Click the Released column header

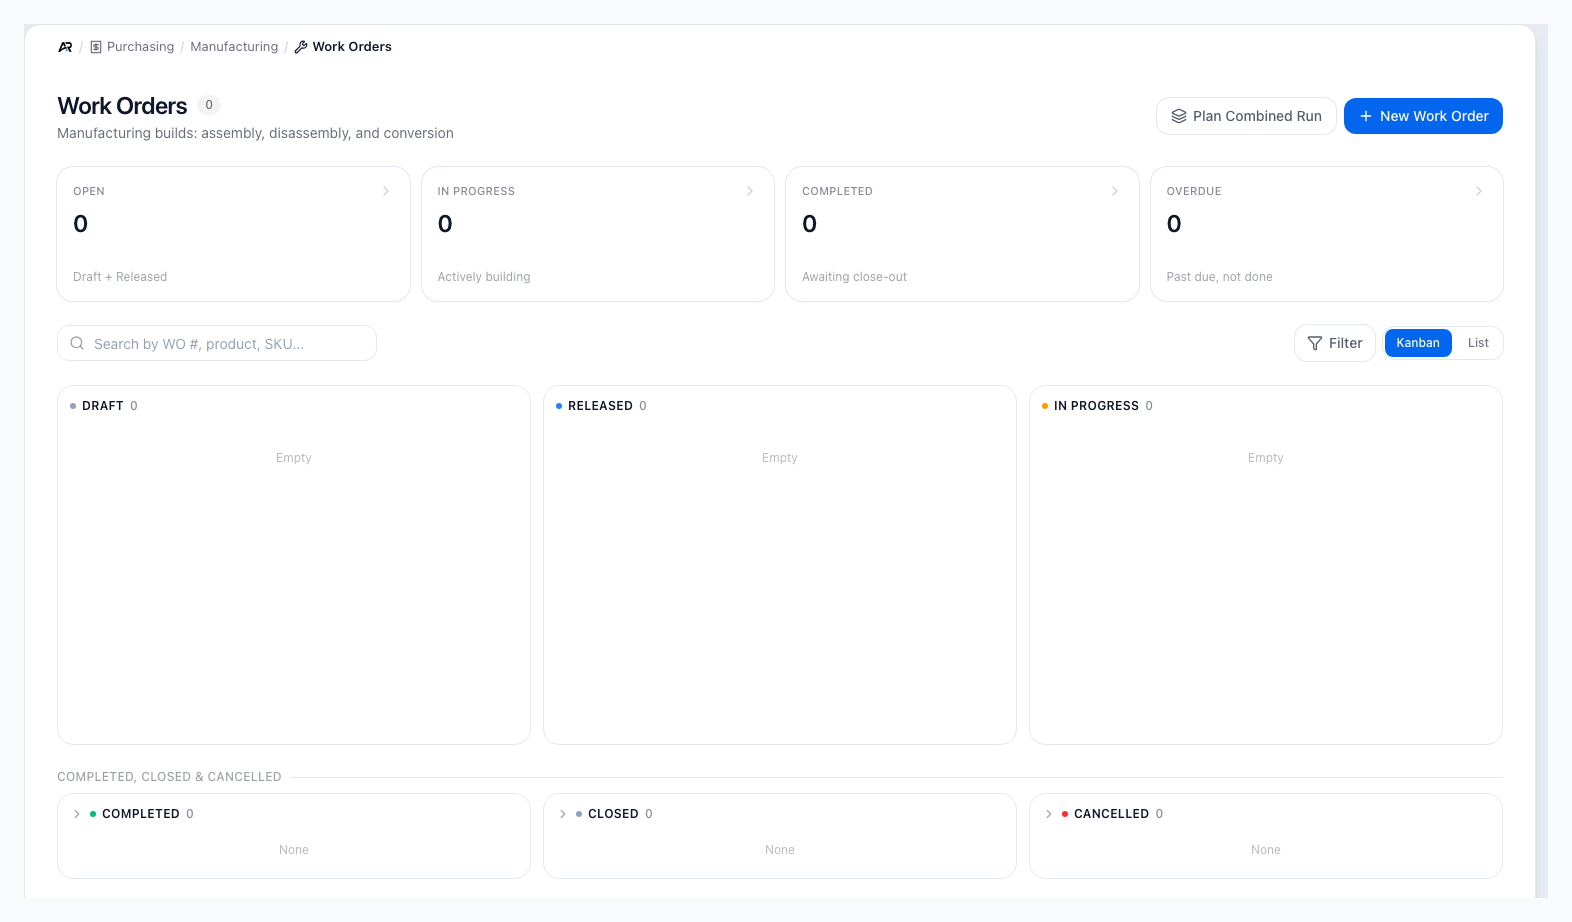(x=600, y=406)
